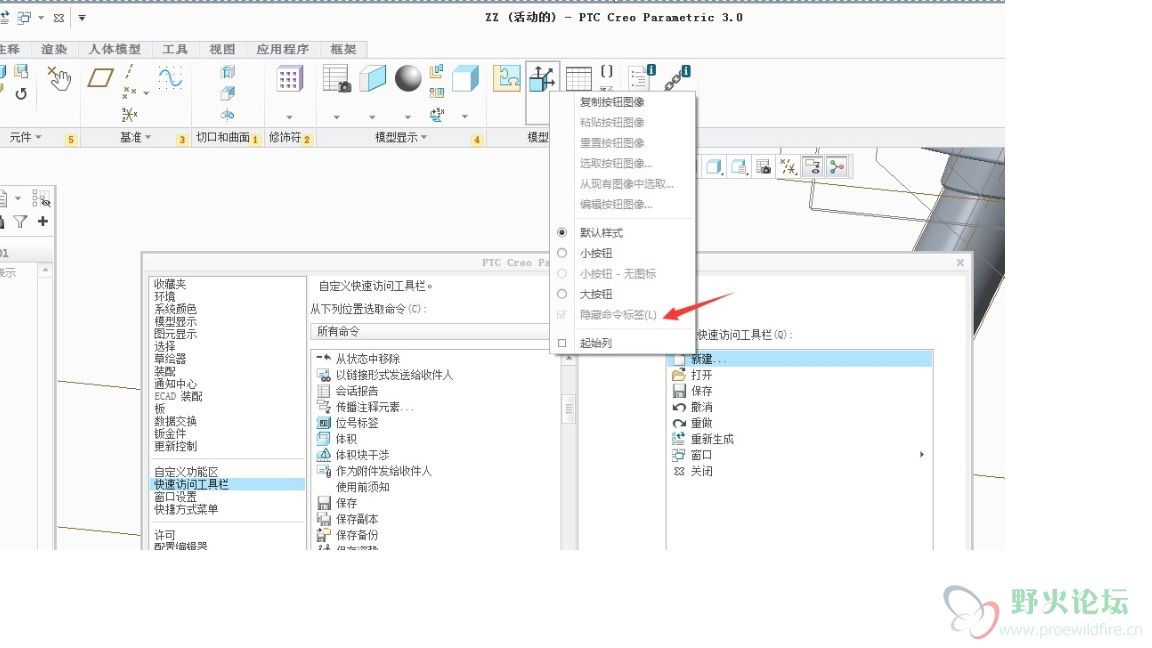1152x648 pixels.
Task: Open the 应用程序 ribbon tab
Action: click(x=282, y=49)
